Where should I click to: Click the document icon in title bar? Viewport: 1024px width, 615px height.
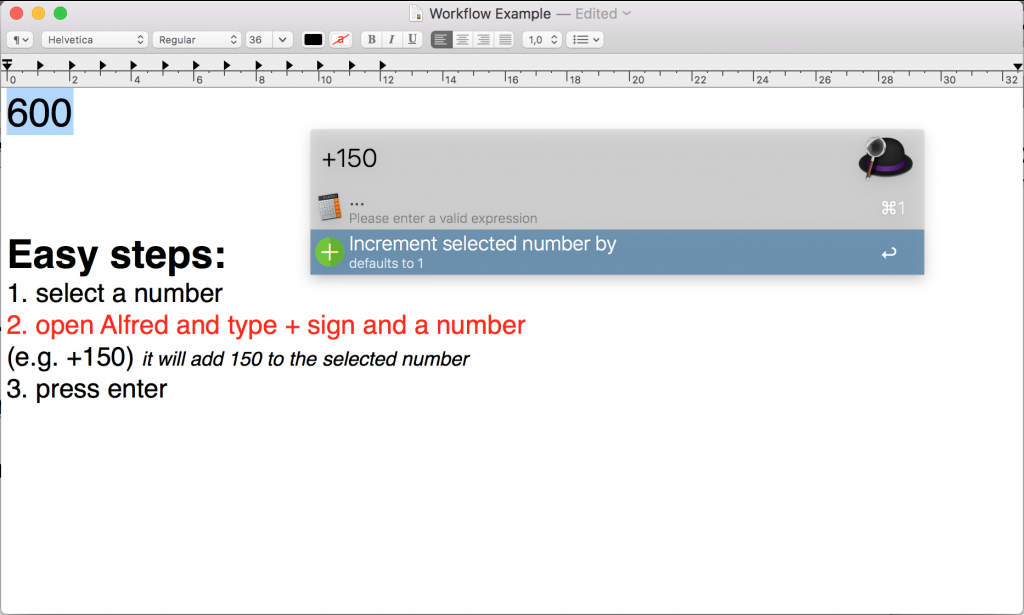tap(416, 14)
